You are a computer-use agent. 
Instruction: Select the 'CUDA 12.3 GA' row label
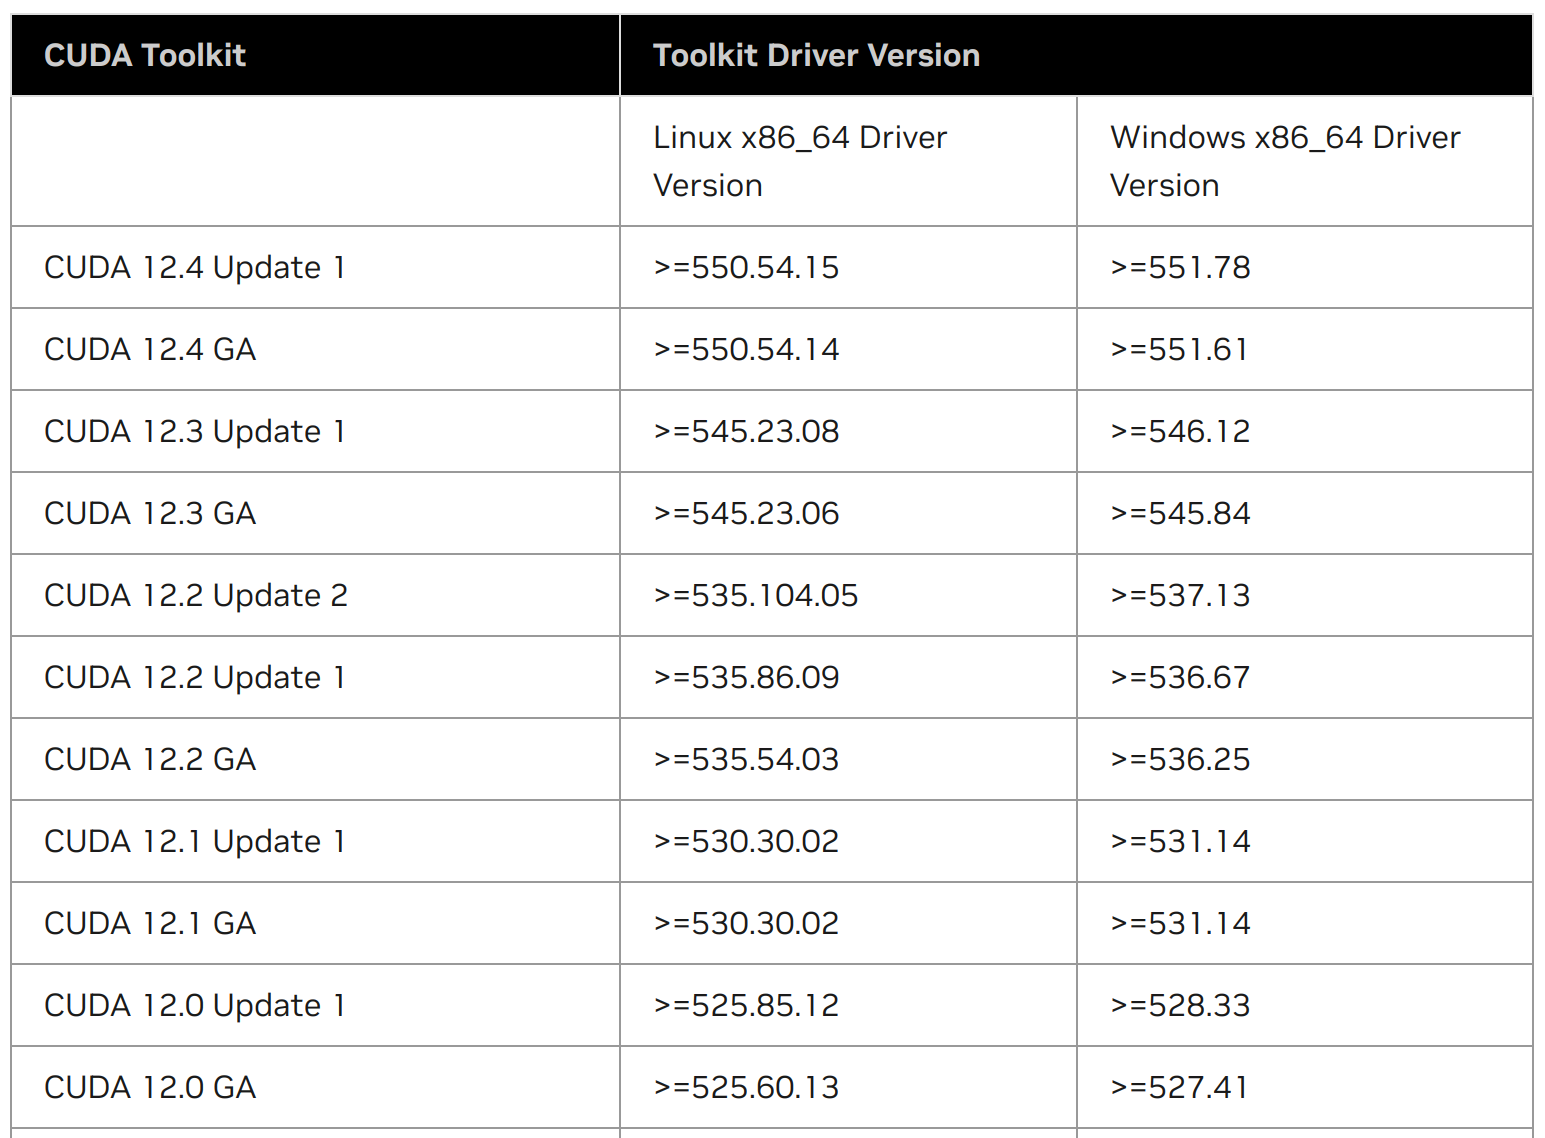150,513
